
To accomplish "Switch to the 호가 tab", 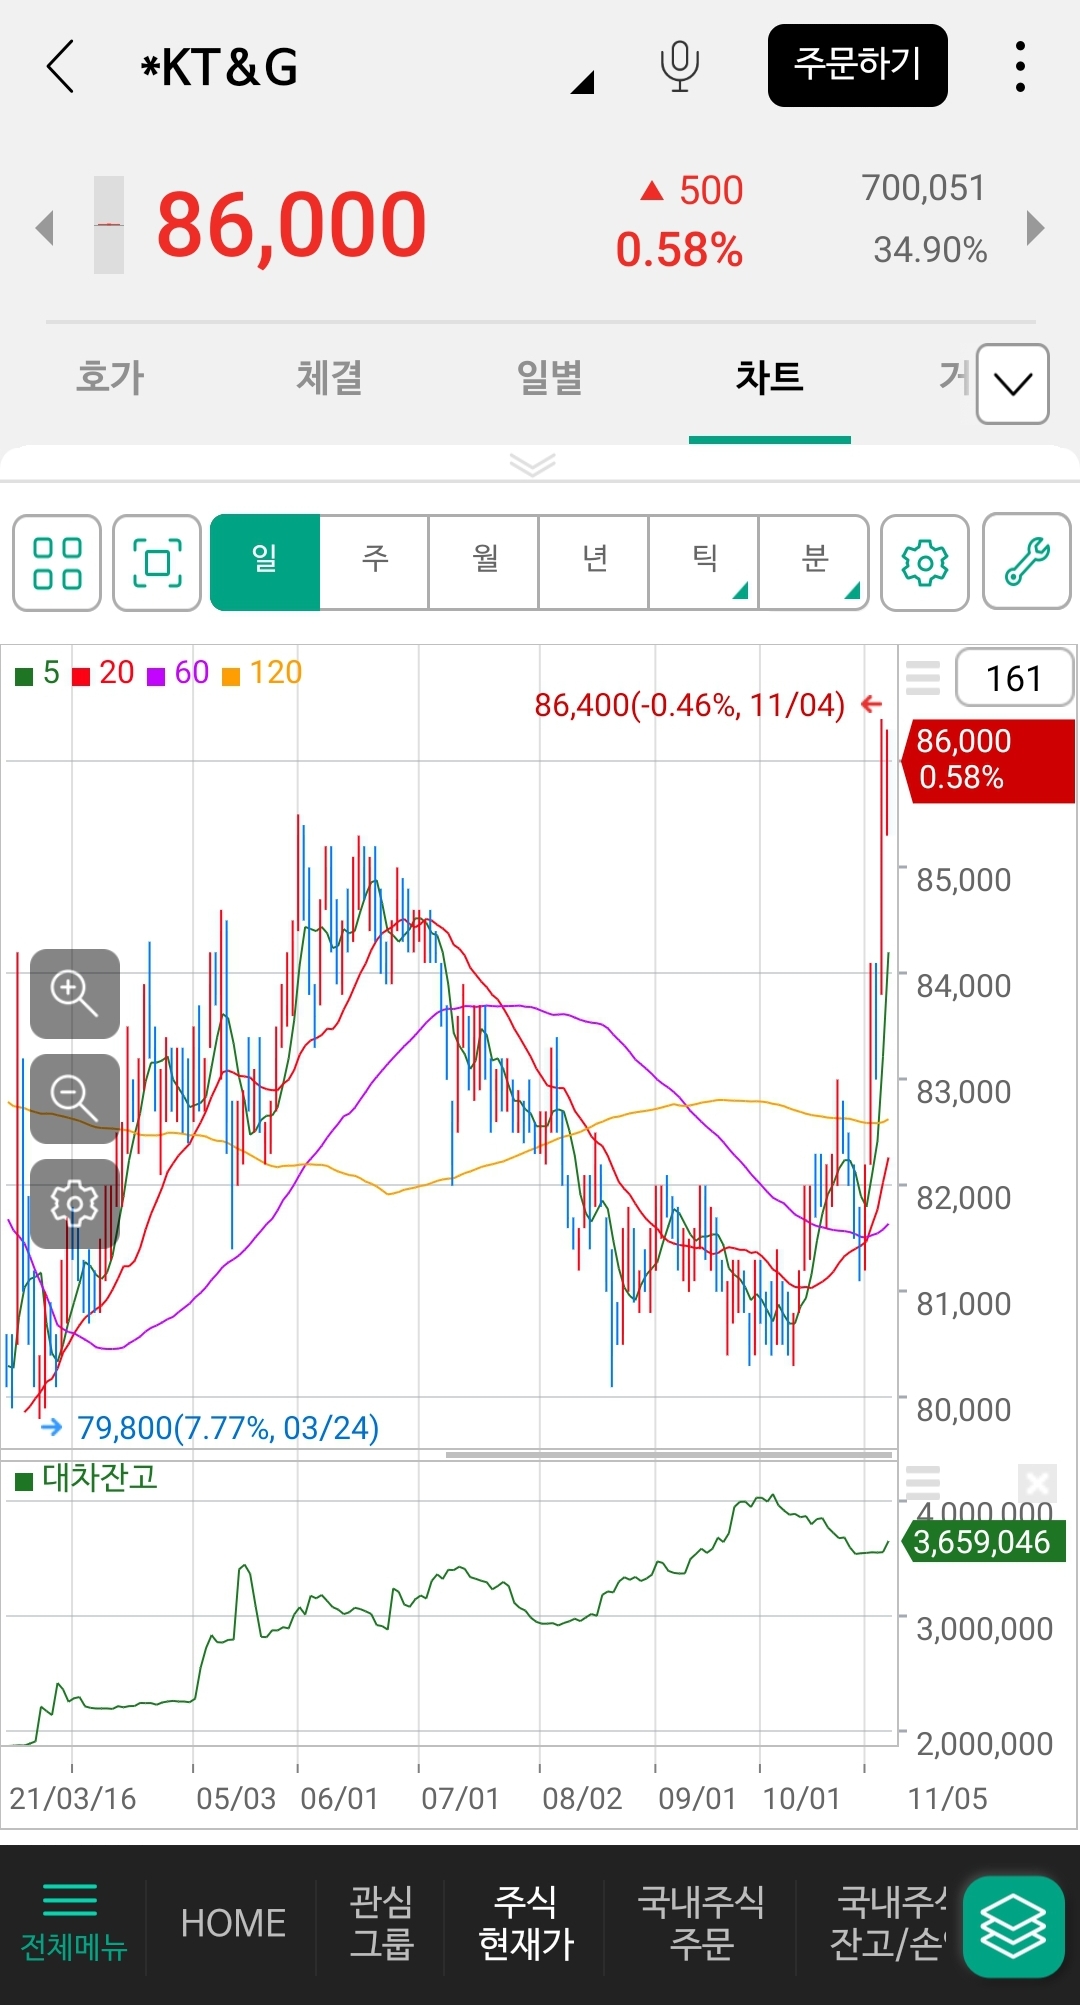I will point(110,378).
